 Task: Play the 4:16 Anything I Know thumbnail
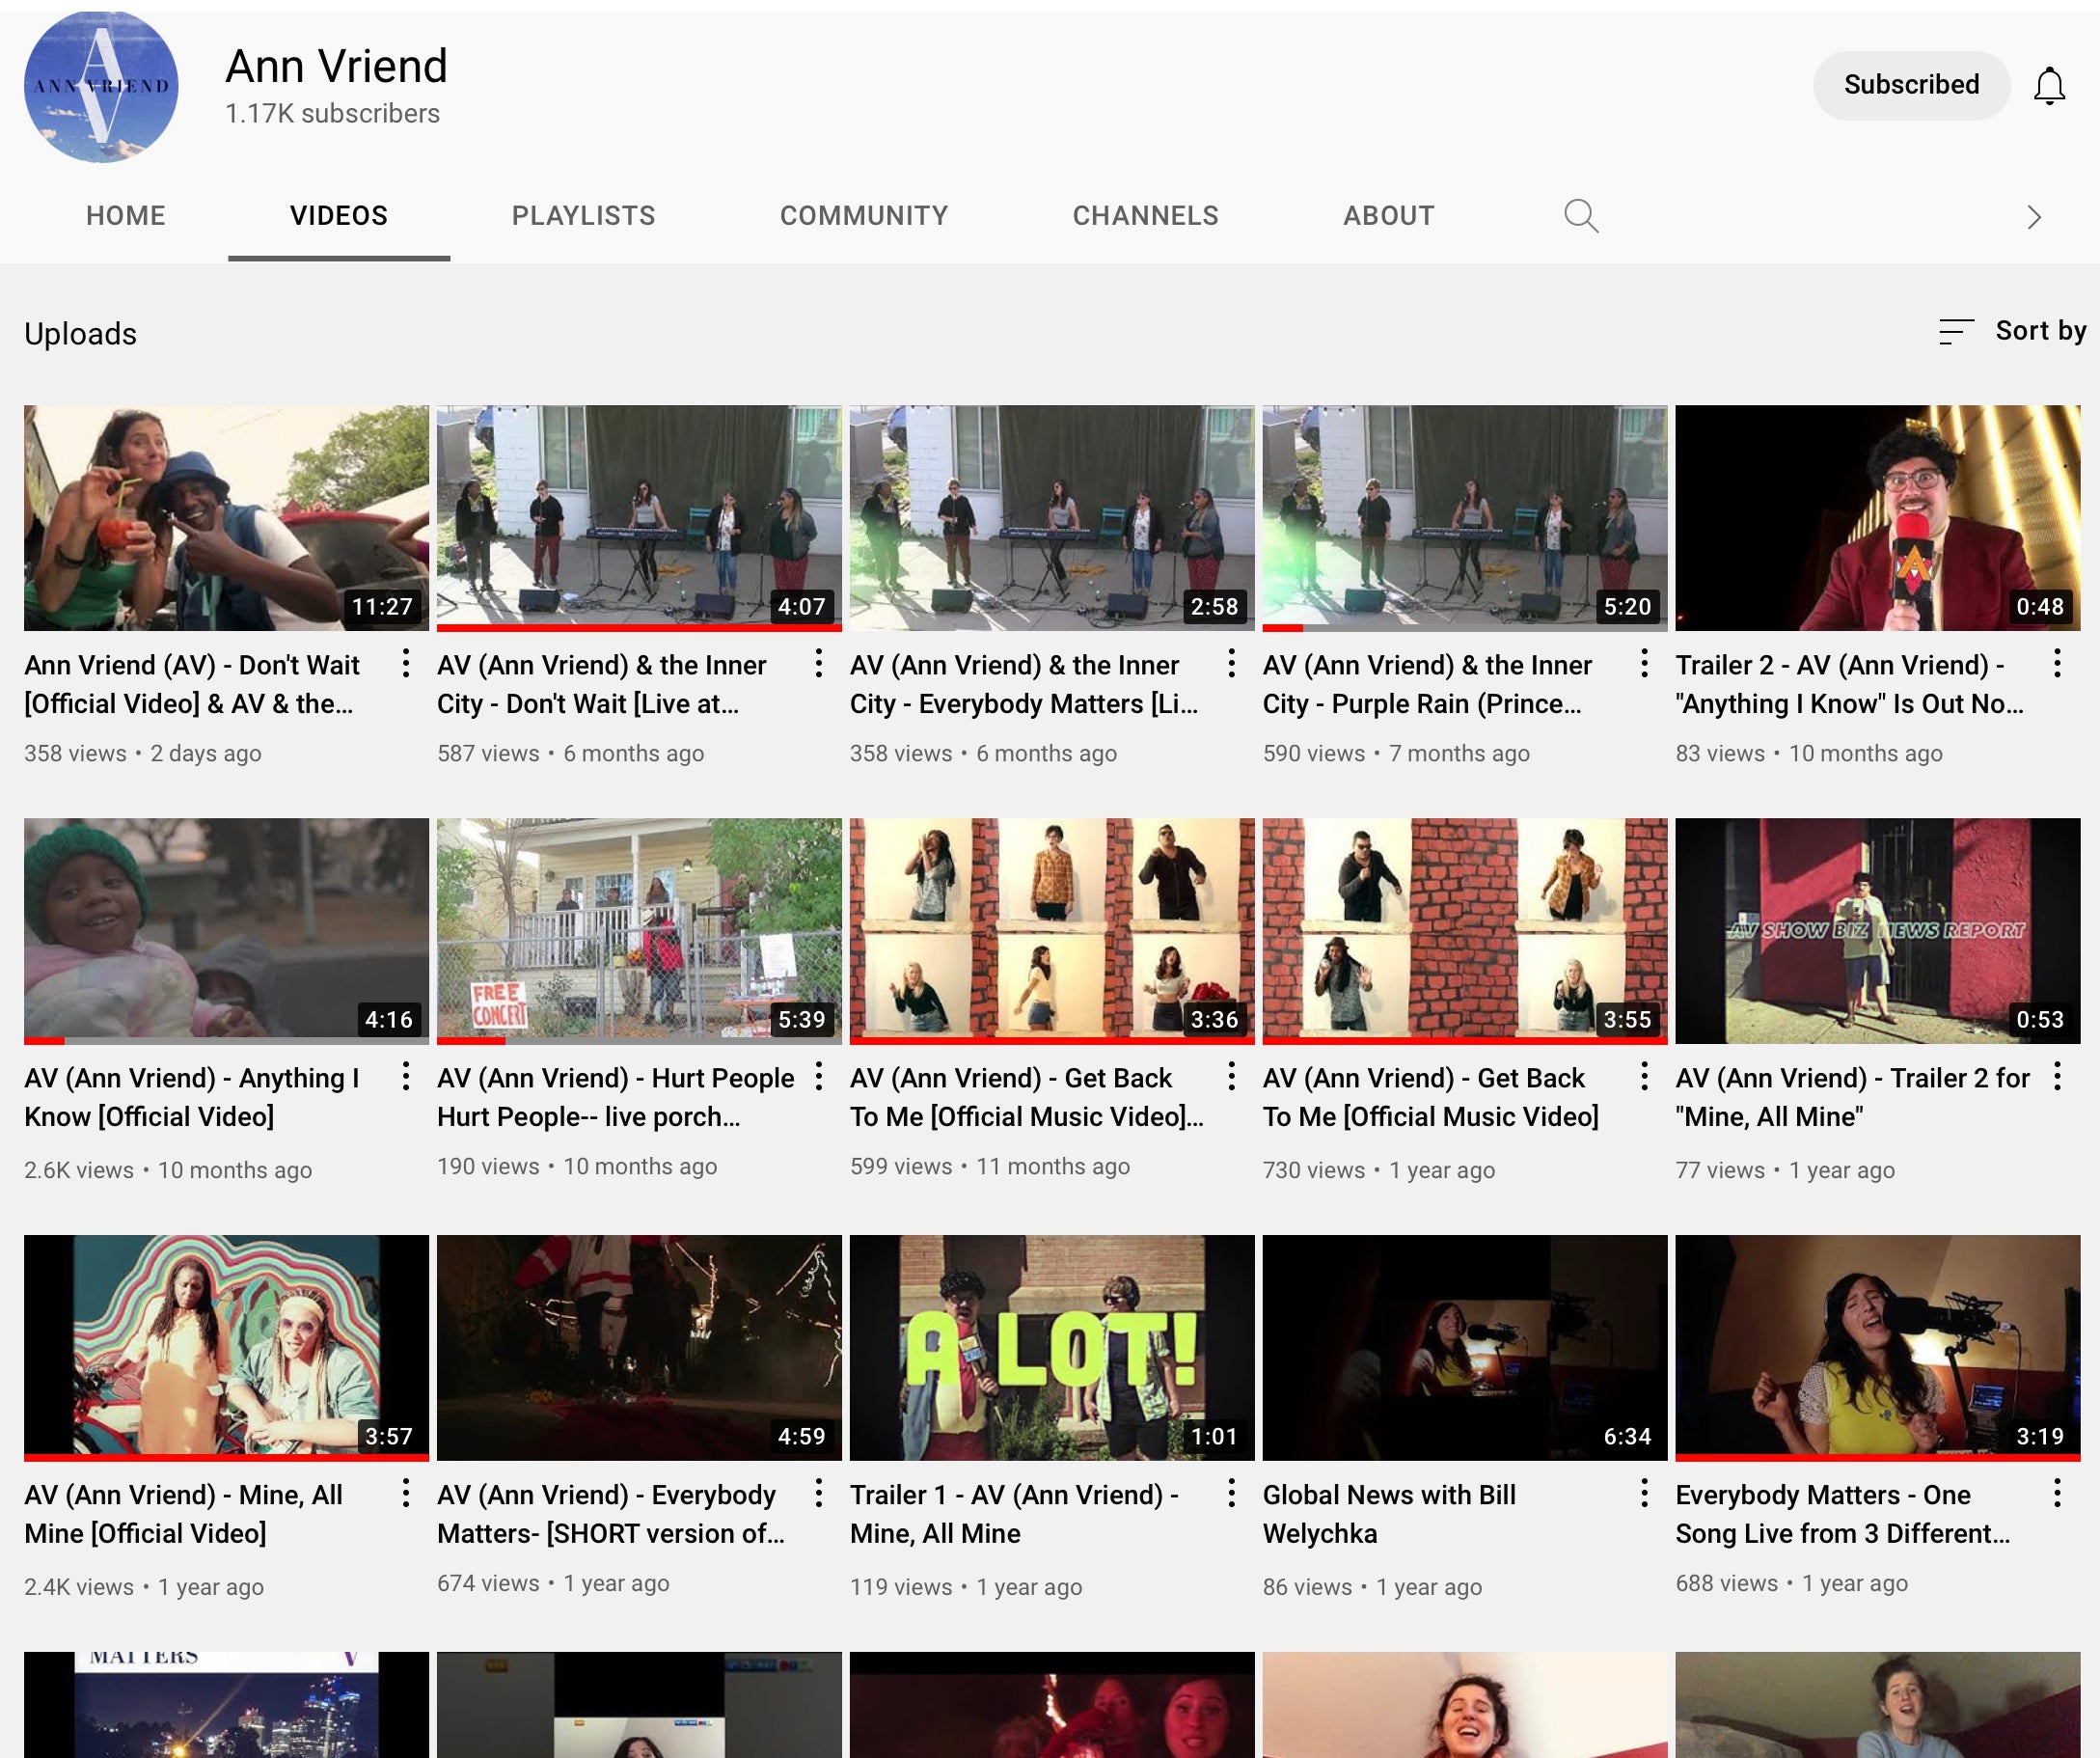tap(226, 931)
